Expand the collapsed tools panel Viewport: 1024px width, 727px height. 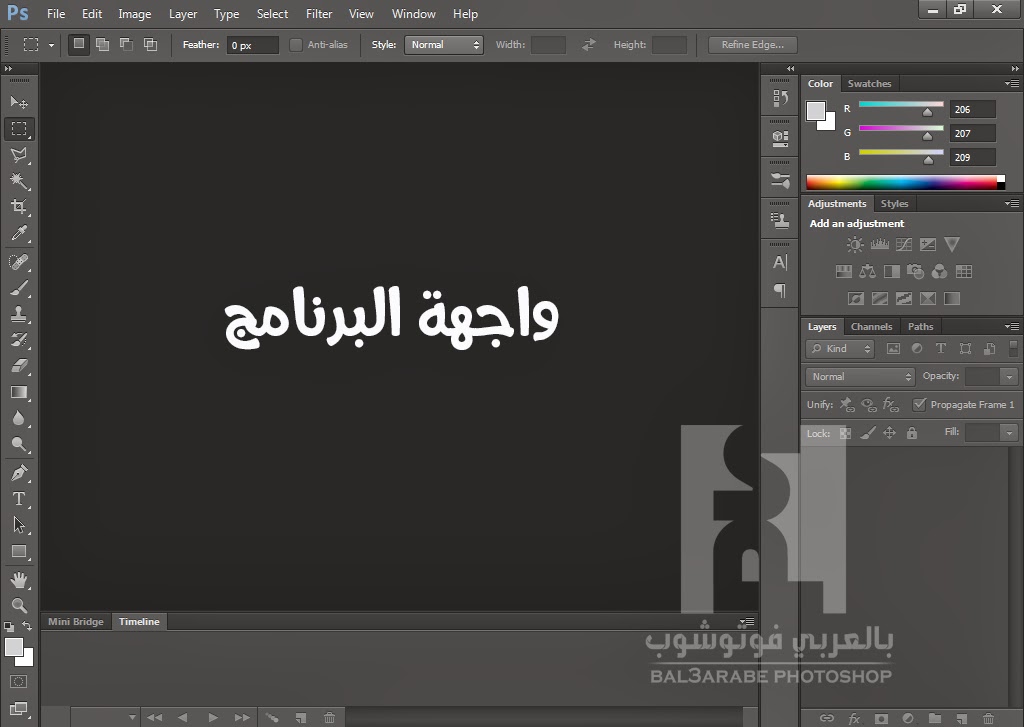(8, 69)
